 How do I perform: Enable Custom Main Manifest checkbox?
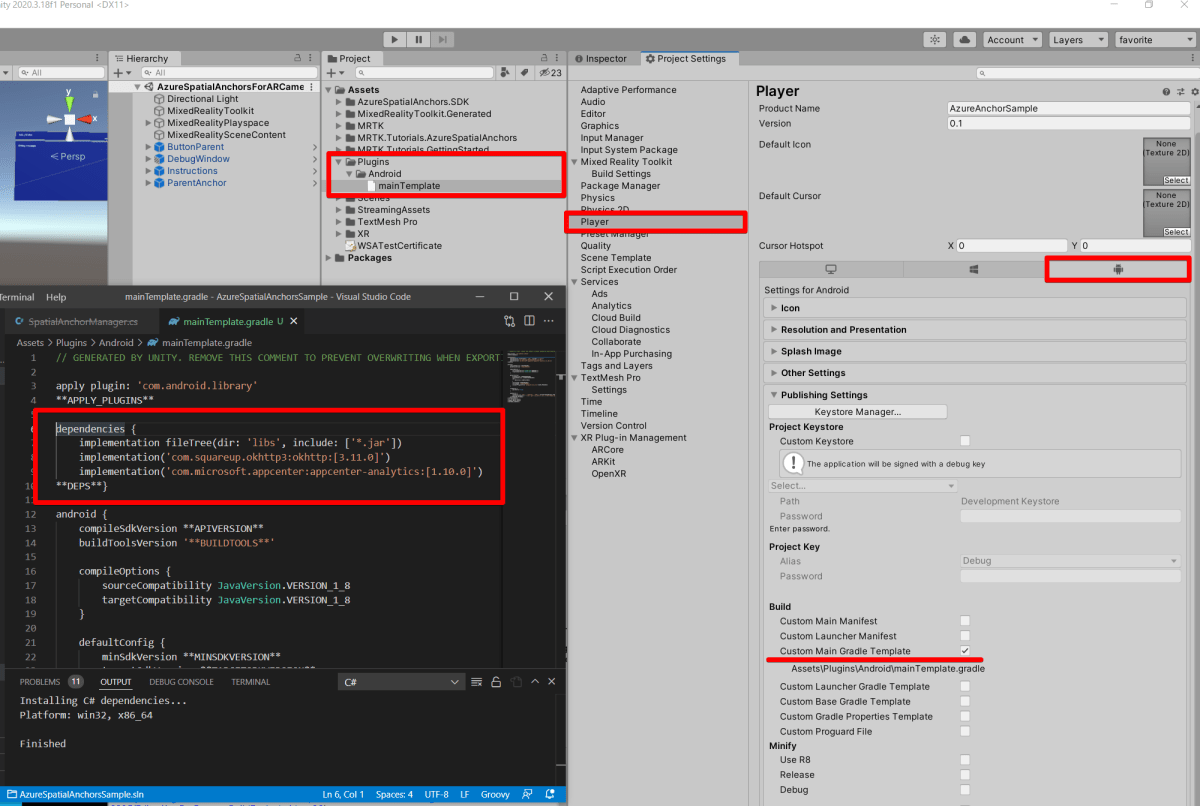pos(965,621)
